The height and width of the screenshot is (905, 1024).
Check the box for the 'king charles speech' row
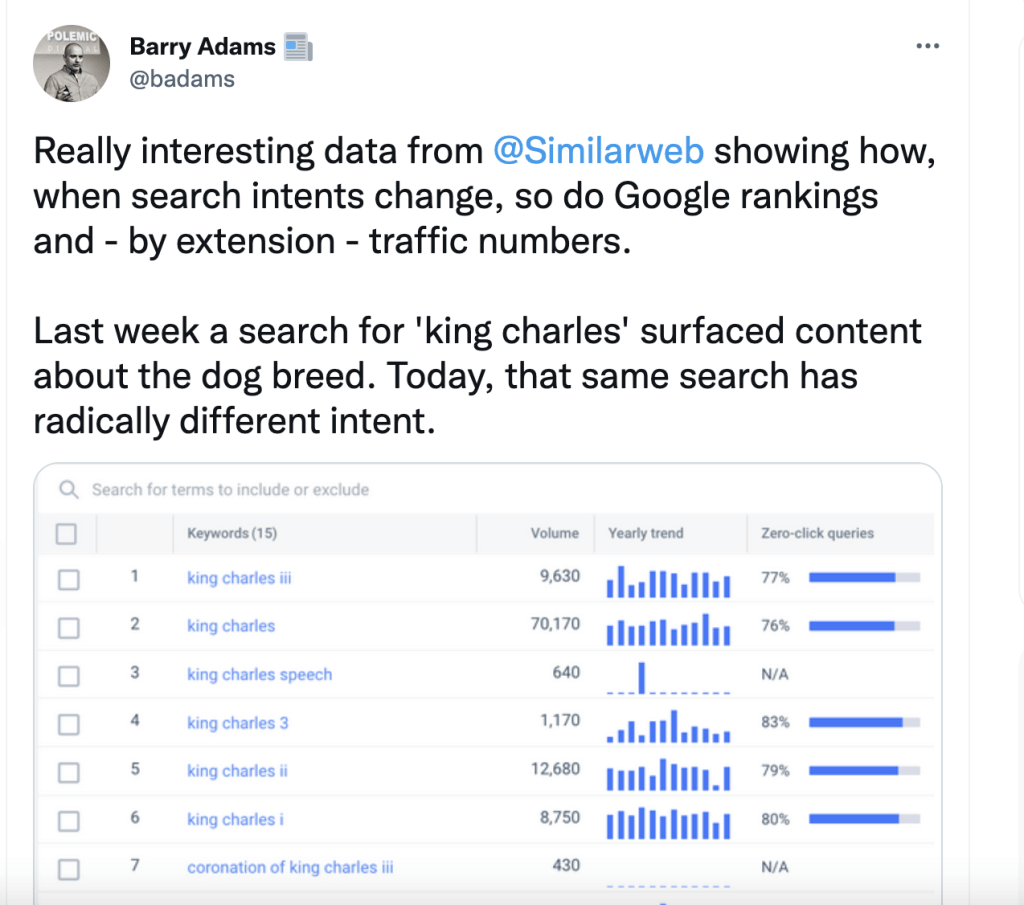click(67, 676)
